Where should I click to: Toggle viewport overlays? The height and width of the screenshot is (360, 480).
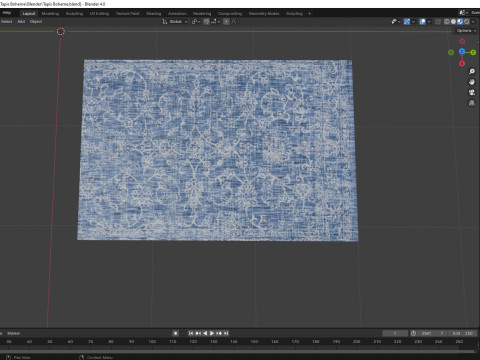click(x=423, y=22)
